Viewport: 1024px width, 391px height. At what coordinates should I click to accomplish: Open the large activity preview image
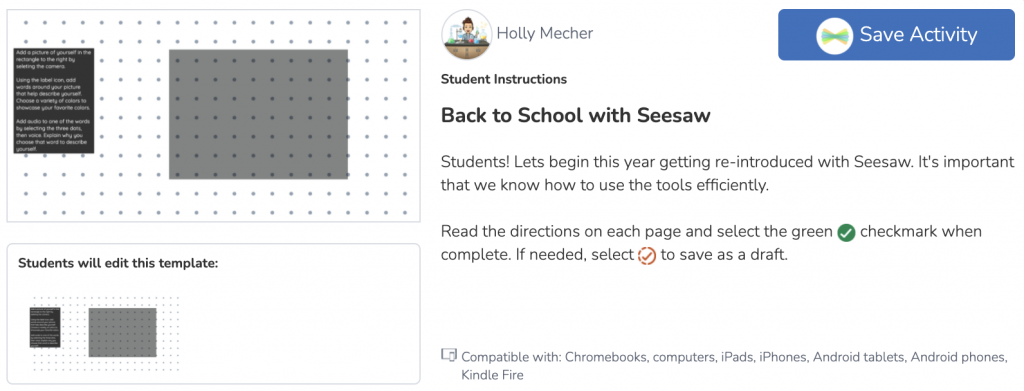click(213, 116)
